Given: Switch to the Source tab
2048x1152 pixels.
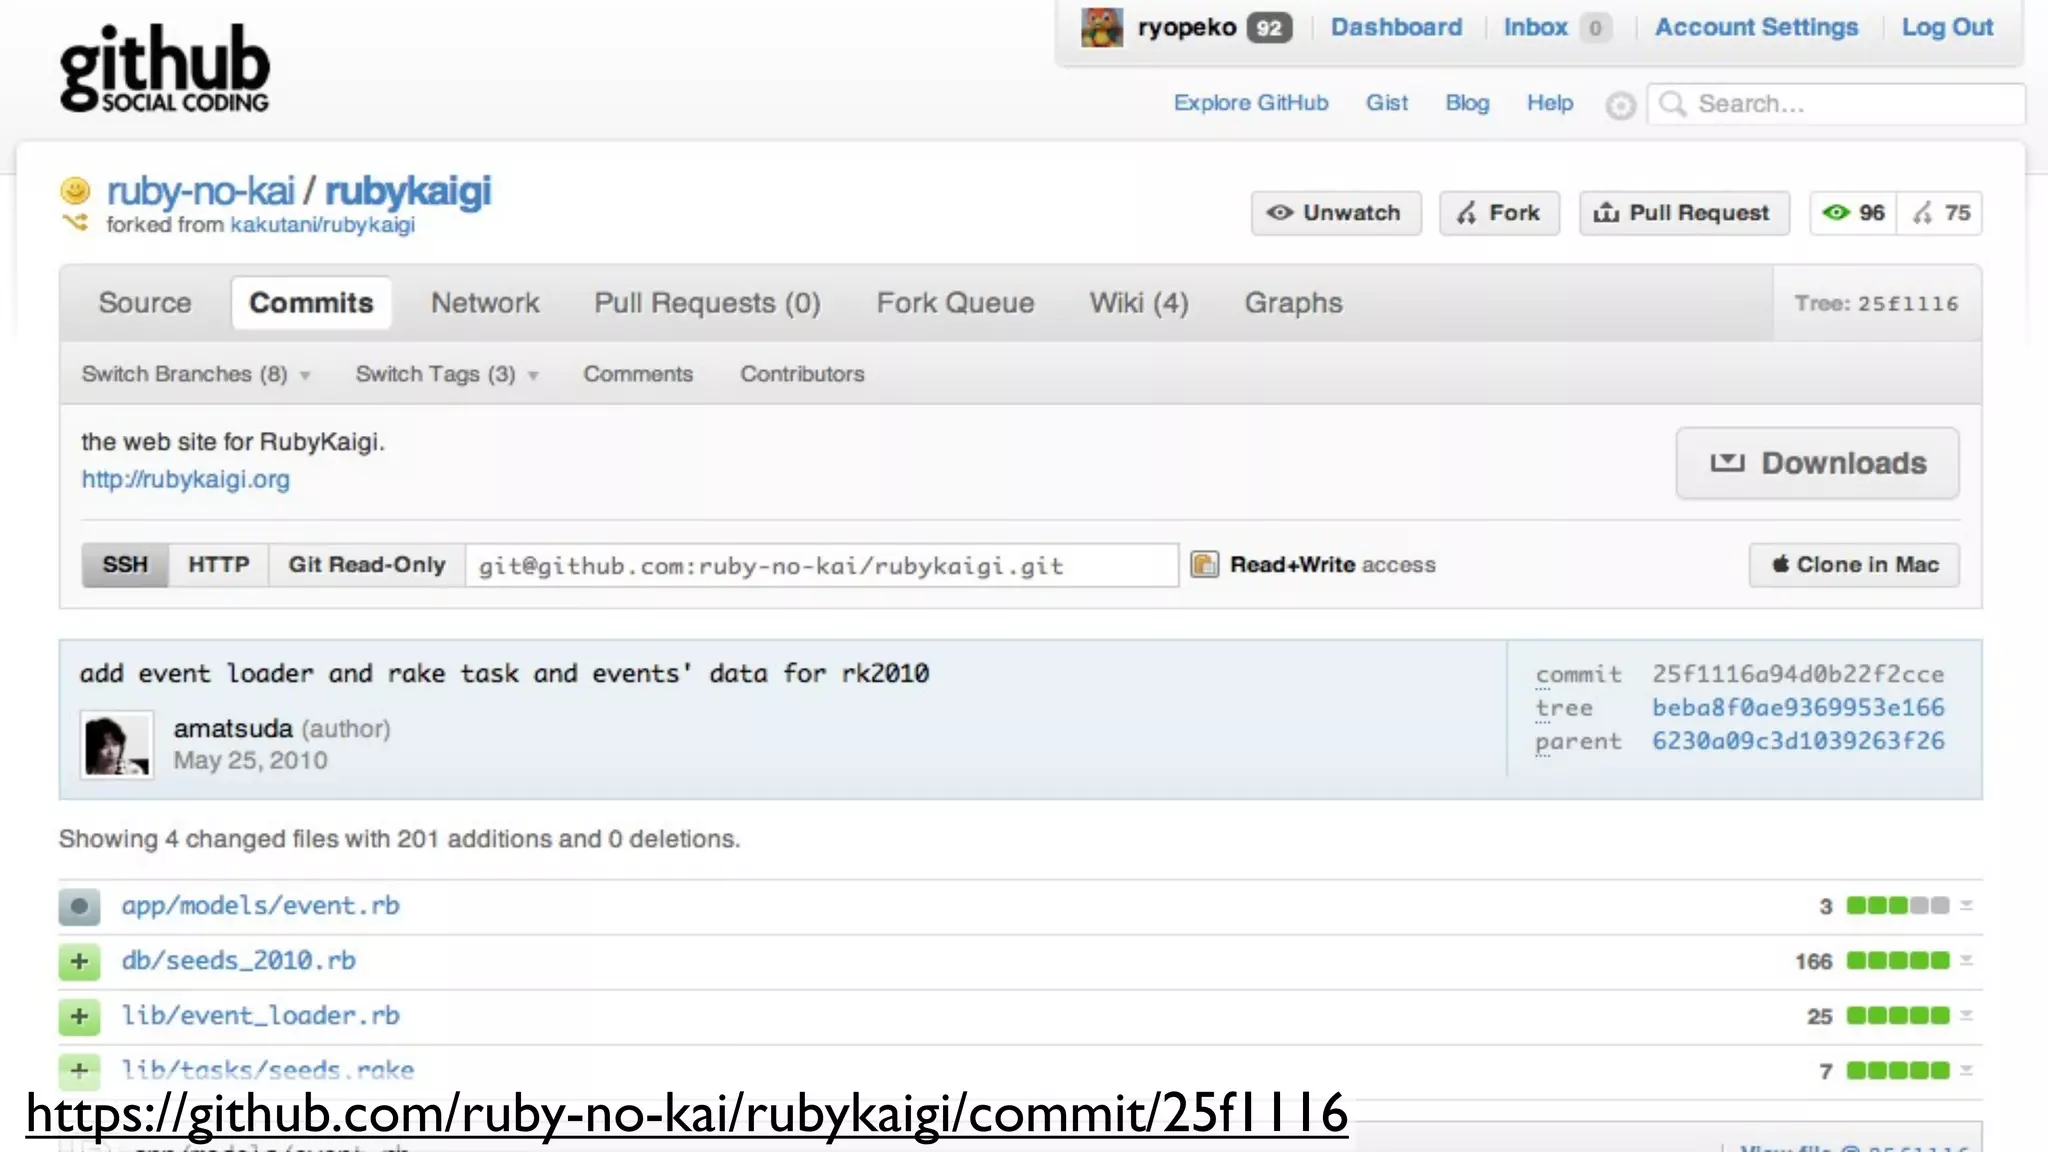Looking at the screenshot, I should (145, 303).
